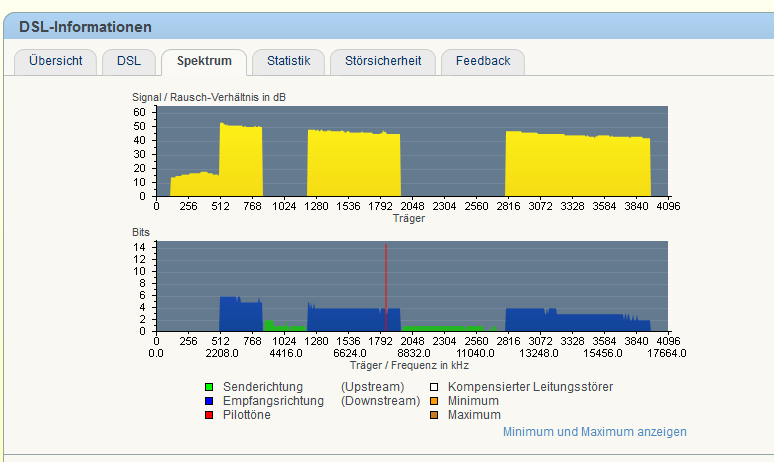This screenshot has width=774, height=462.
Task: Click the 8832.0 frequency axis value
Action: tap(413, 353)
